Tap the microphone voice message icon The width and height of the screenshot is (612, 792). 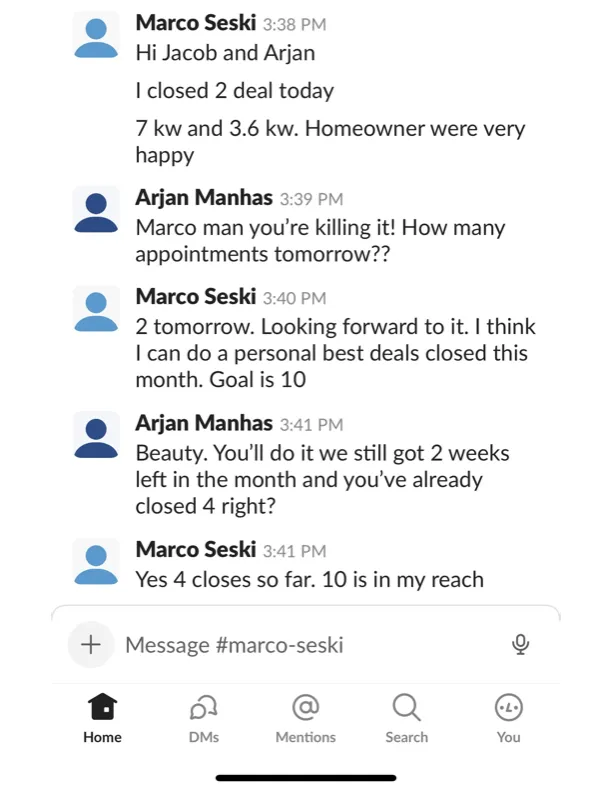520,645
